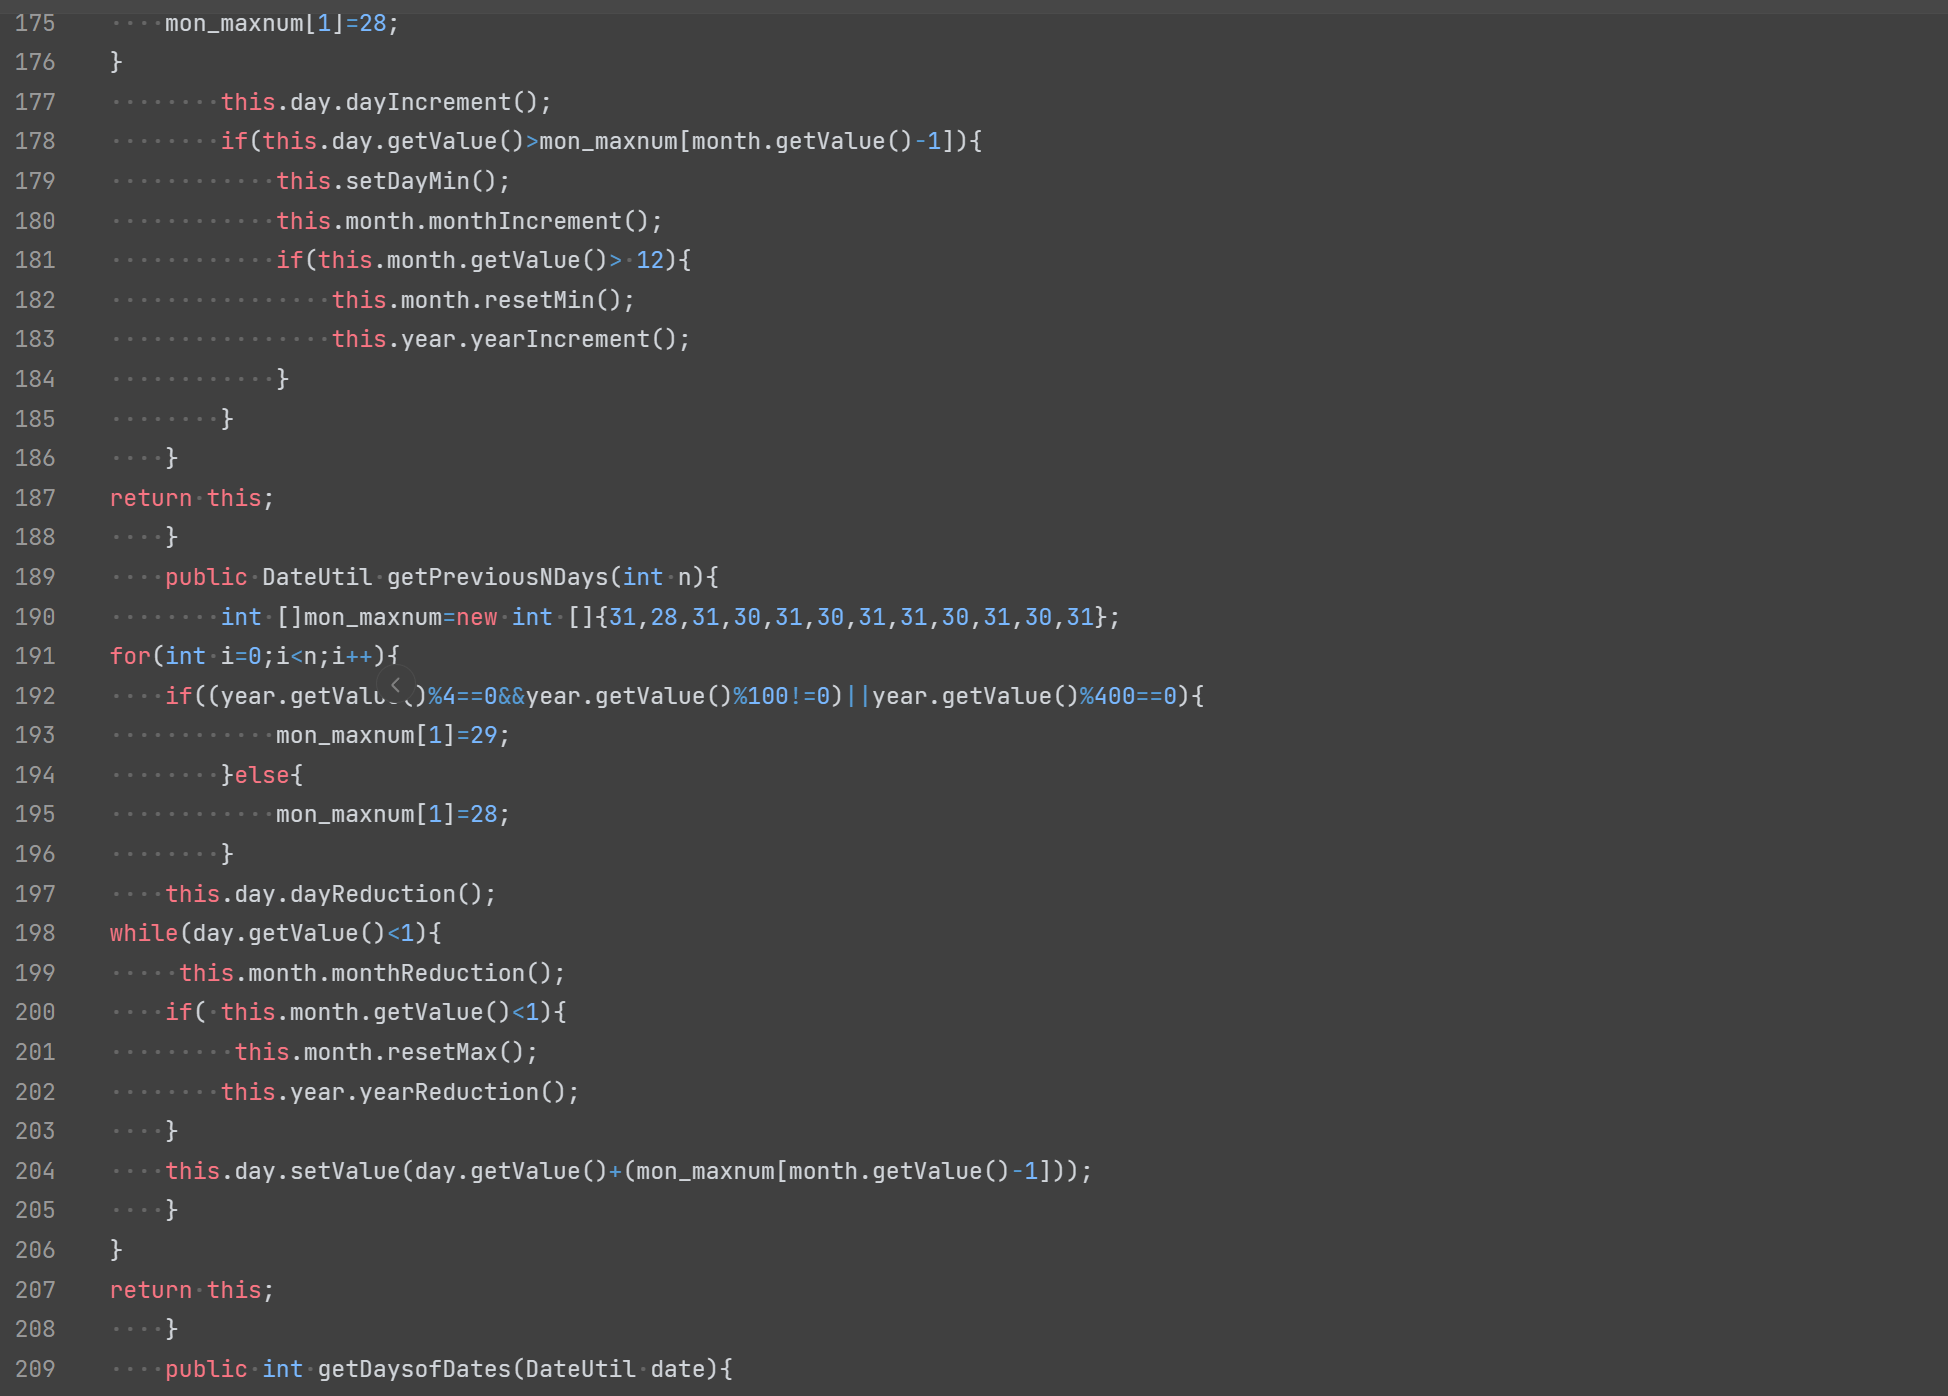Viewport: 1948px width, 1396px height.
Task: Click the else keyword on line 194
Action: tap(261, 775)
